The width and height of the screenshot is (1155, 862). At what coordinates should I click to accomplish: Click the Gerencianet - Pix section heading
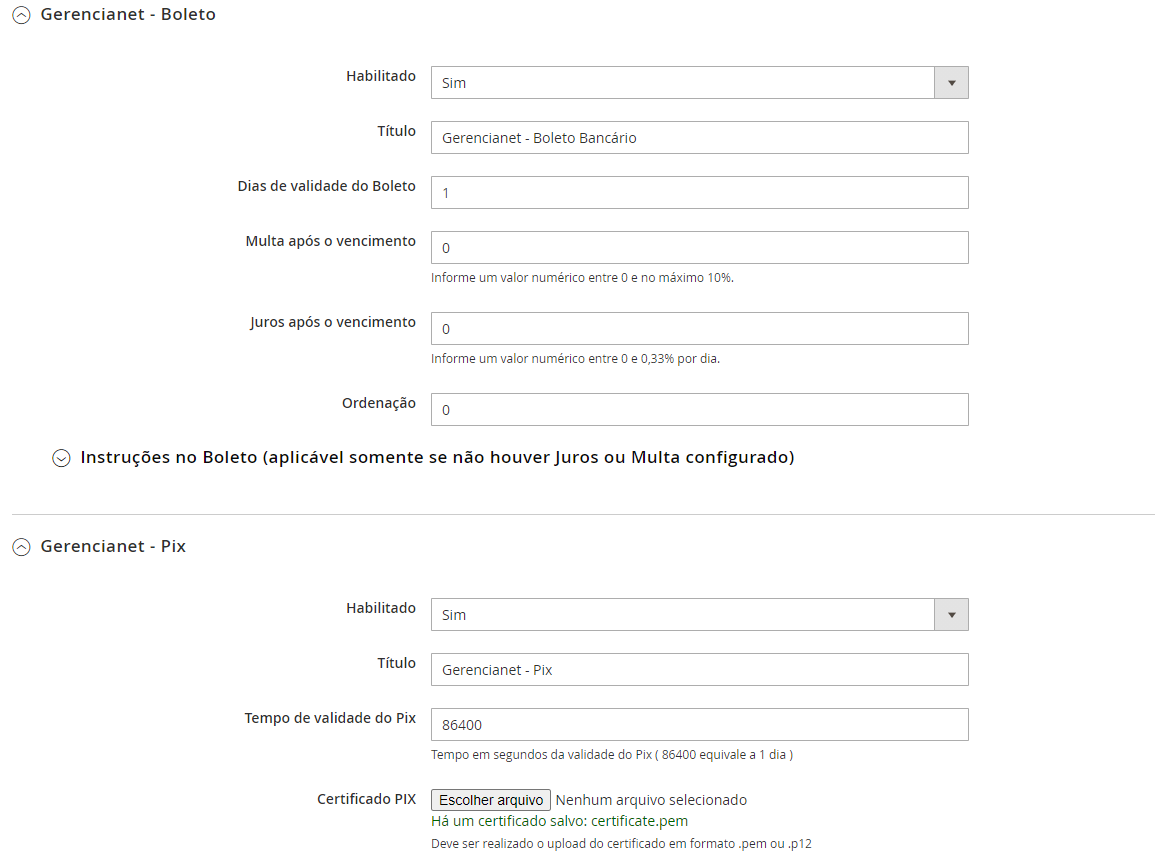[113, 547]
